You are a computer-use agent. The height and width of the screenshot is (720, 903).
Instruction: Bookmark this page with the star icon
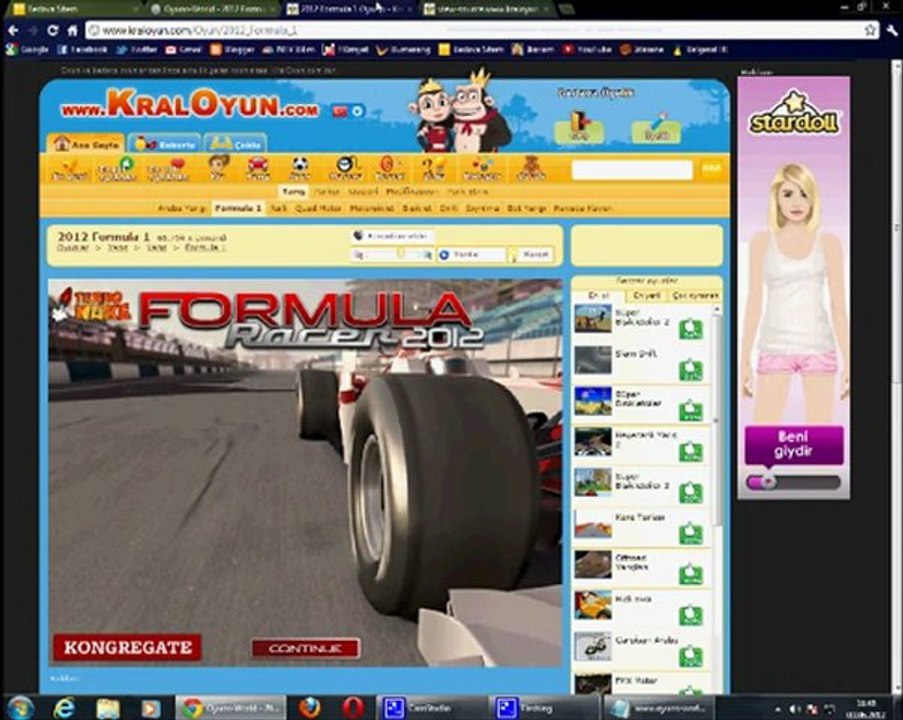pyautogui.click(x=870, y=30)
